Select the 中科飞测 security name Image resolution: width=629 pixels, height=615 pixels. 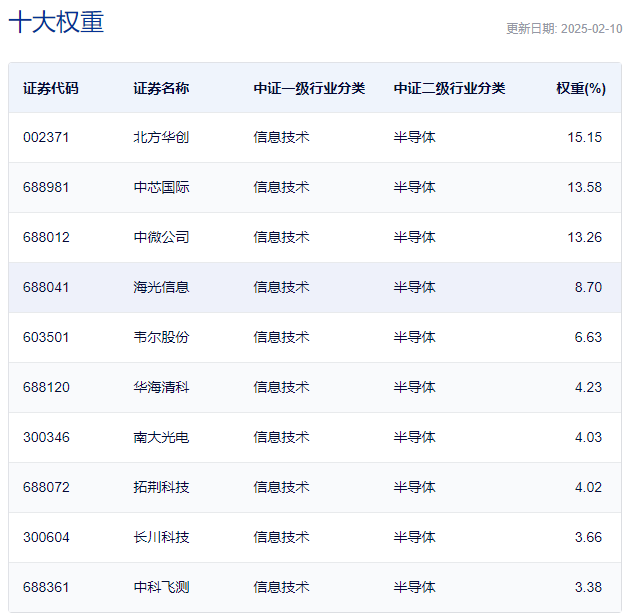[x=161, y=587]
